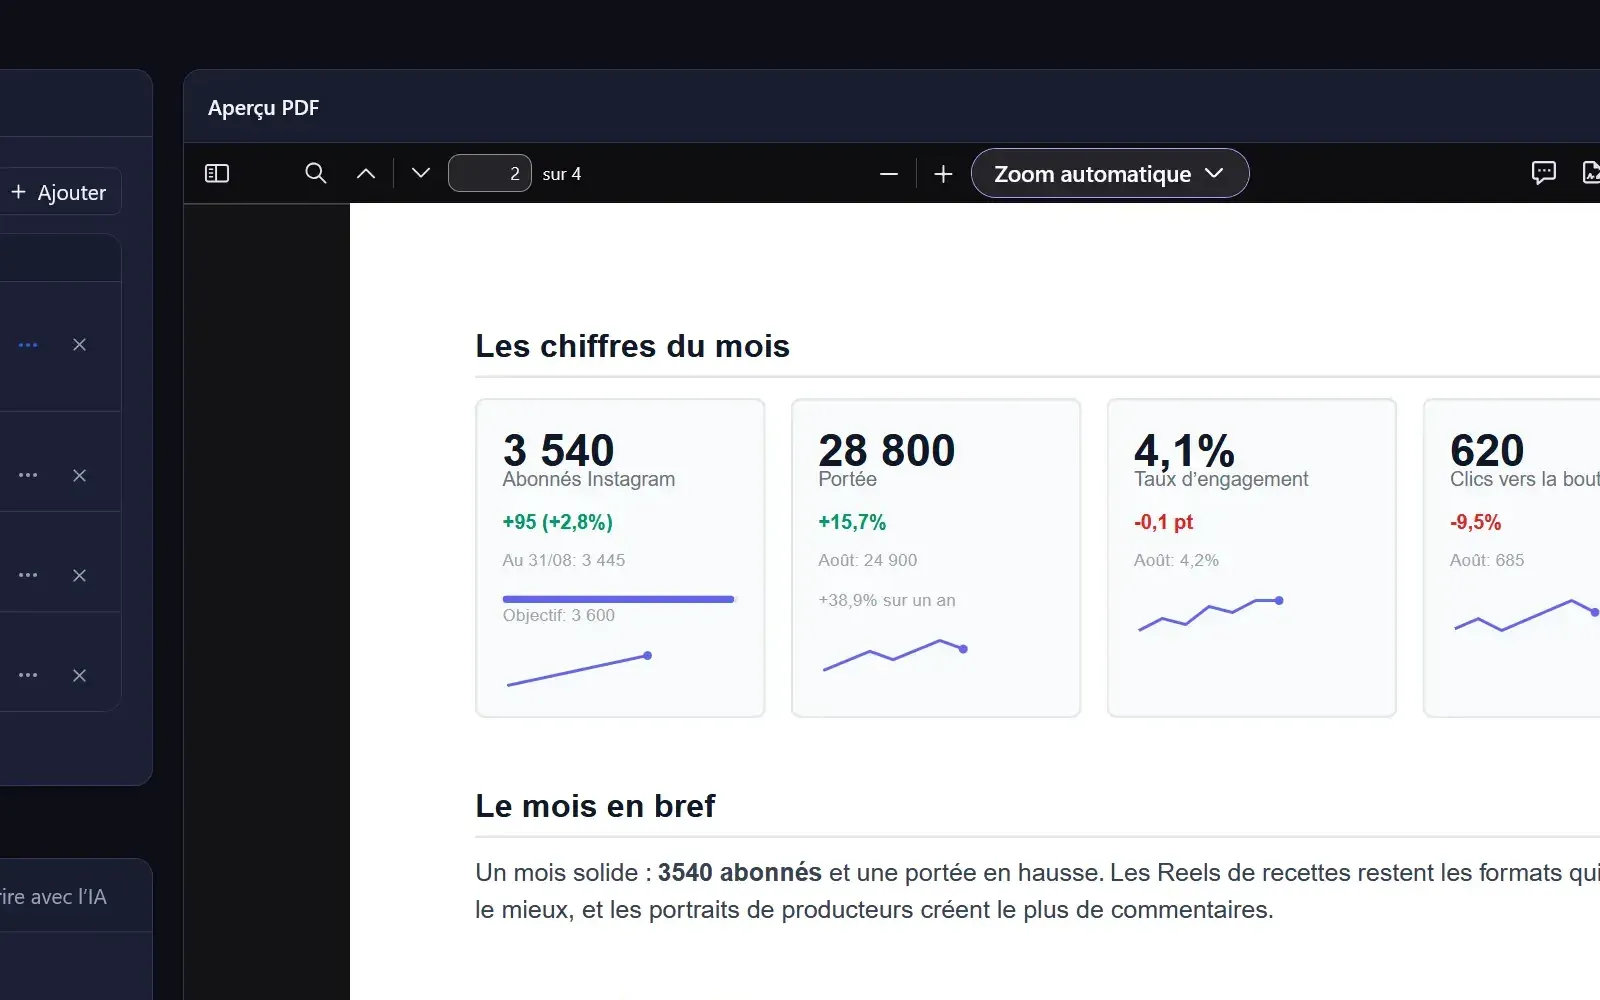
Task: Remove the first list item with X
Action: (x=80, y=345)
